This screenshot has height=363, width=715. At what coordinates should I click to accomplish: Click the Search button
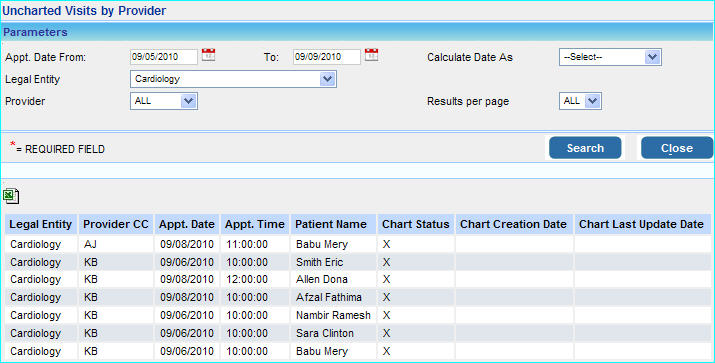pyautogui.click(x=585, y=148)
